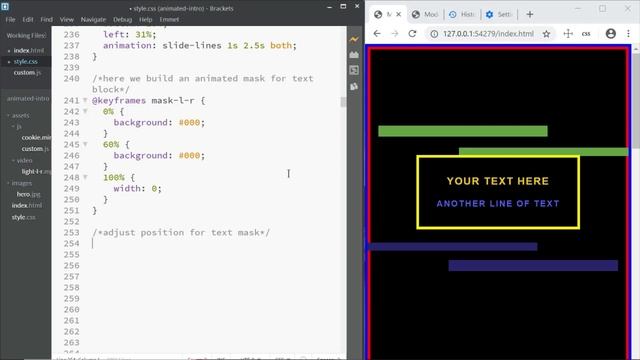Viewport: 640px width, 360px height.
Task: Open custom.js in the js folder
Action: pos(35,149)
